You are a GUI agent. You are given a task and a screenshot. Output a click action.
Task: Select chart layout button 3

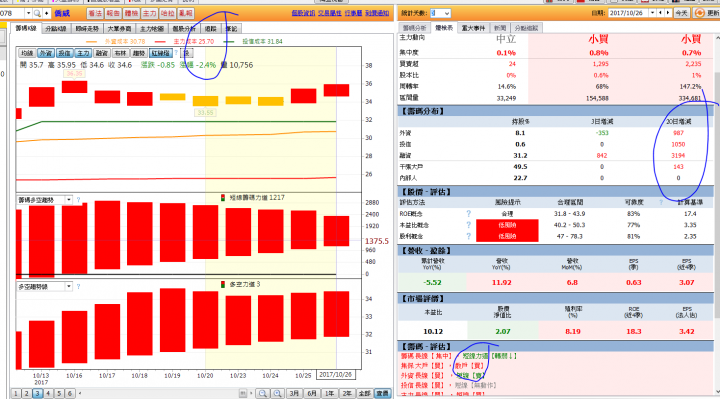pyautogui.click(x=37, y=393)
